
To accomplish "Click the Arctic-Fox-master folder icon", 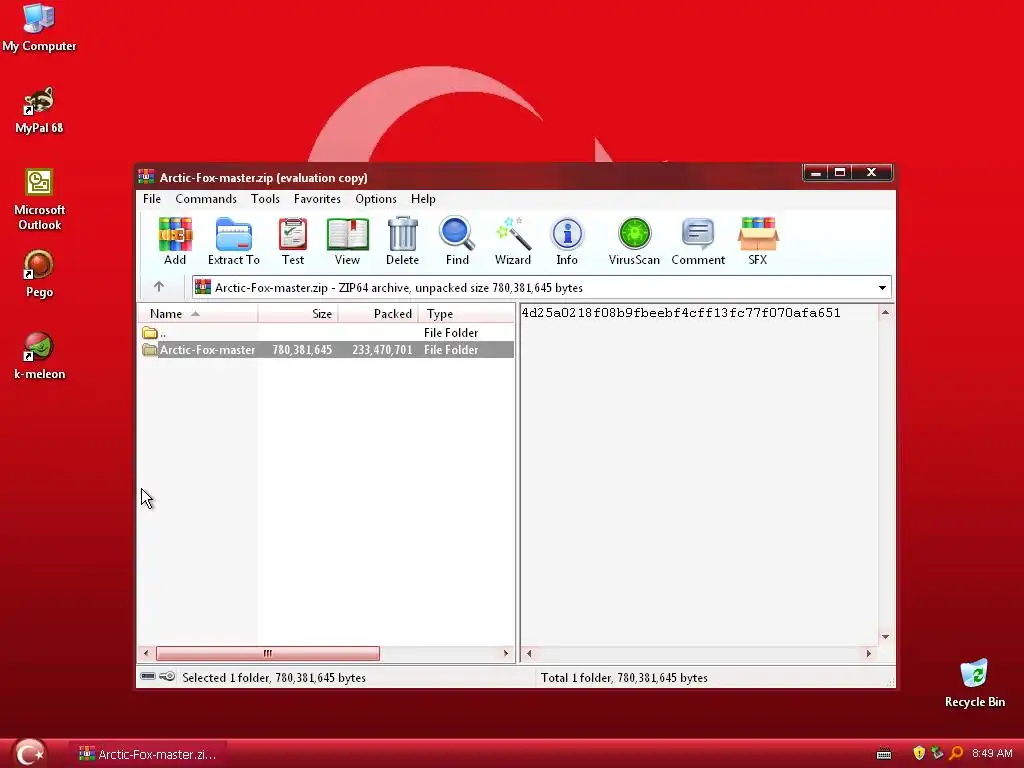I will [150, 350].
